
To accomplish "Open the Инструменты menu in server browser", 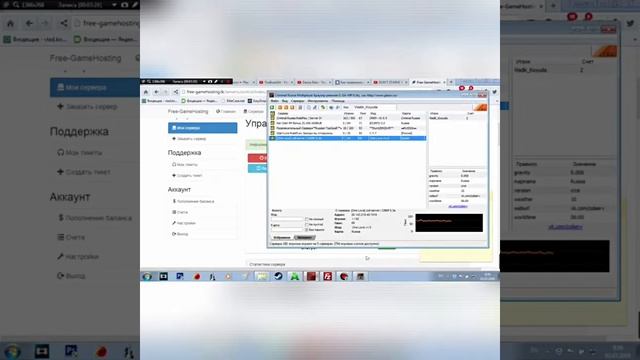I will click(318, 101).
